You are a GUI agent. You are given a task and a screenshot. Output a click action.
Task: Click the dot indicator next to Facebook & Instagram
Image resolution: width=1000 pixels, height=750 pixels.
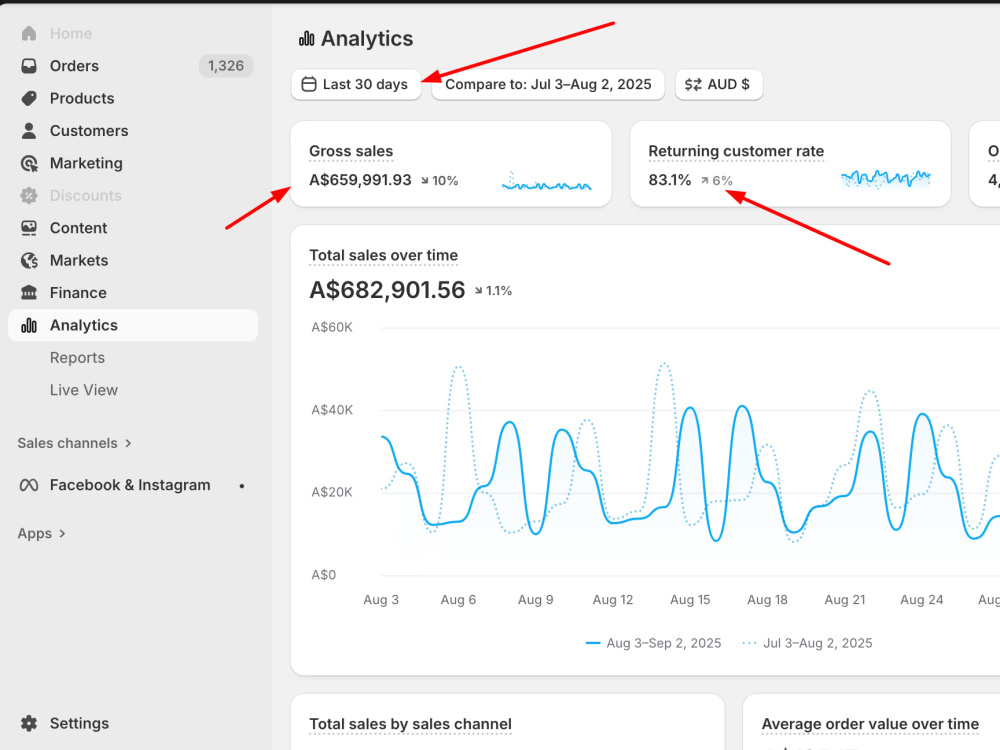[242, 486]
